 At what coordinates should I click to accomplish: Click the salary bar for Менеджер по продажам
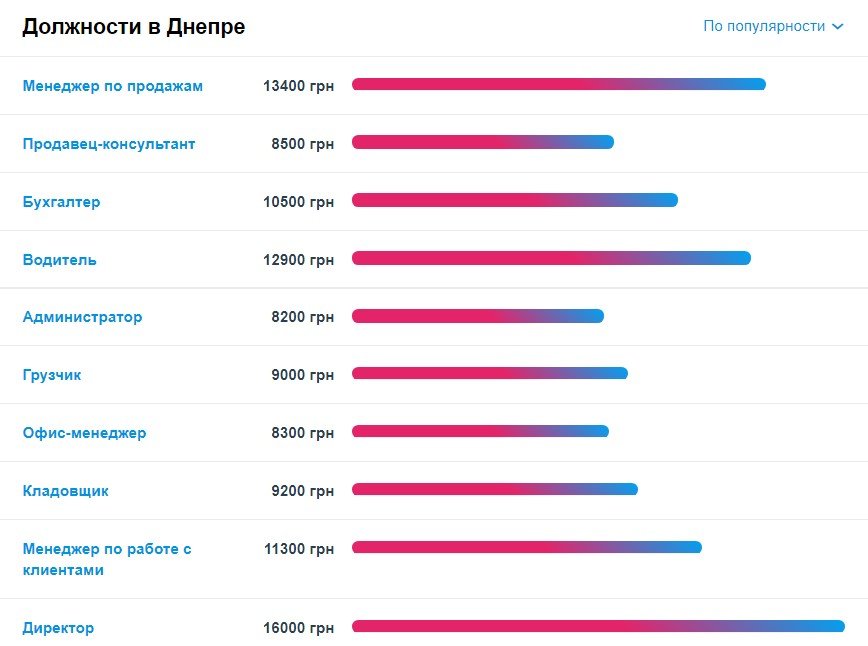pos(558,84)
